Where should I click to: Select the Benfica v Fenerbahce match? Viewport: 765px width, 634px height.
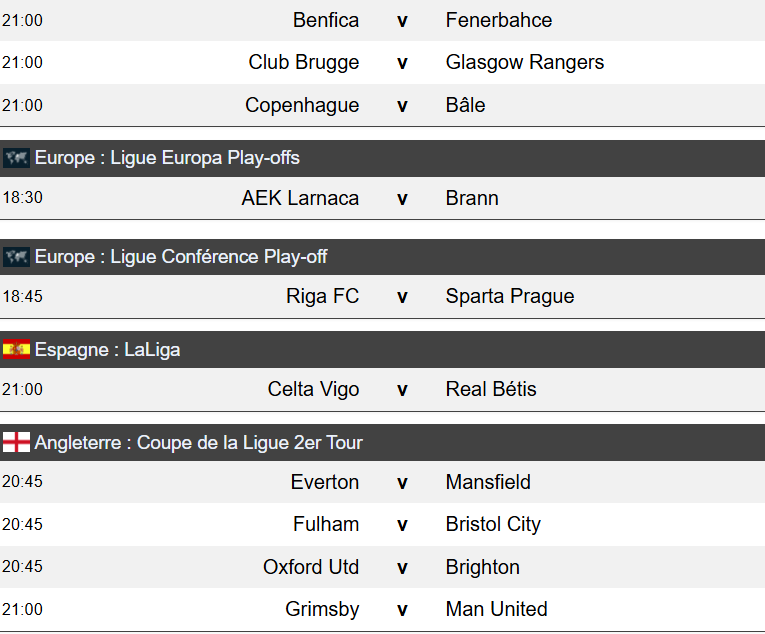pos(402,20)
